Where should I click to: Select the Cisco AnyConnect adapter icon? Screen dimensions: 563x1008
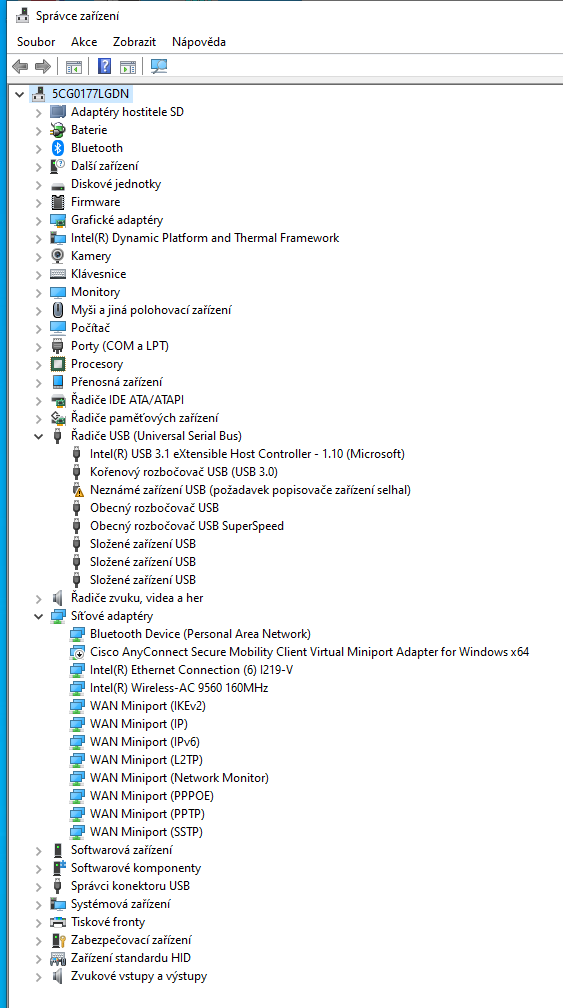tap(77, 652)
